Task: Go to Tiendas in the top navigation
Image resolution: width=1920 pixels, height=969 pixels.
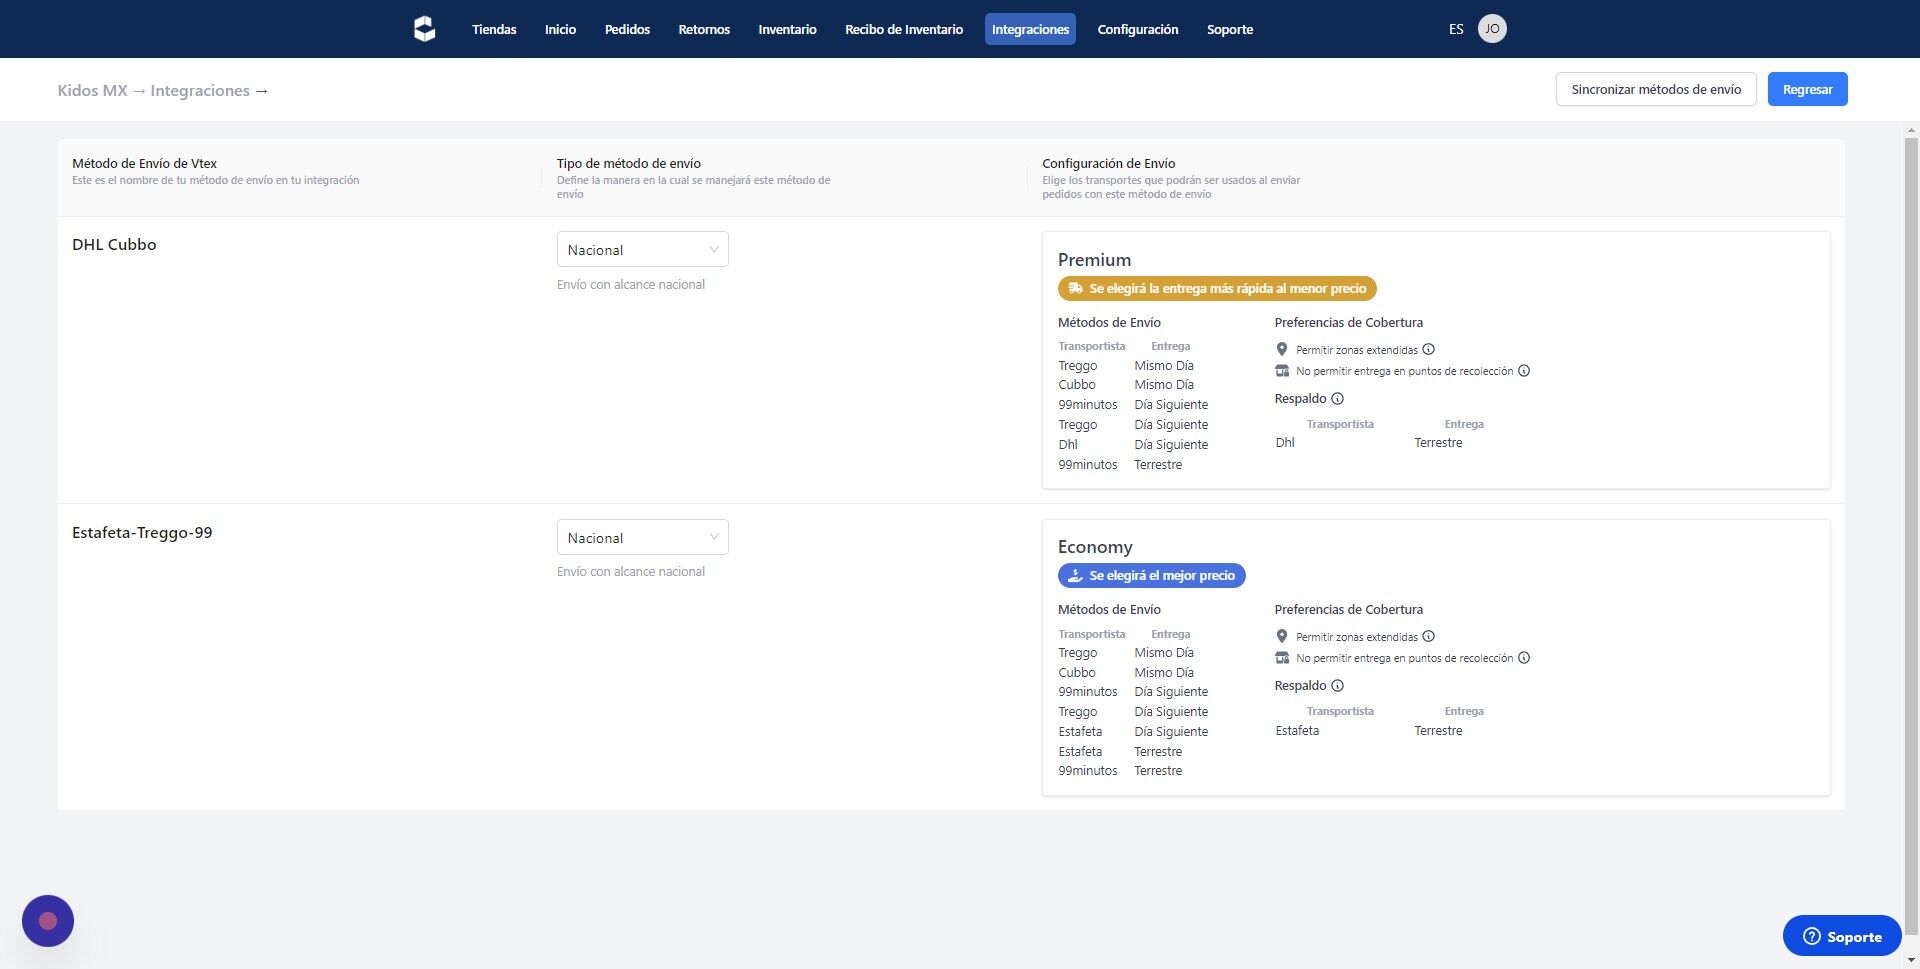Action: tap(494, 29)
